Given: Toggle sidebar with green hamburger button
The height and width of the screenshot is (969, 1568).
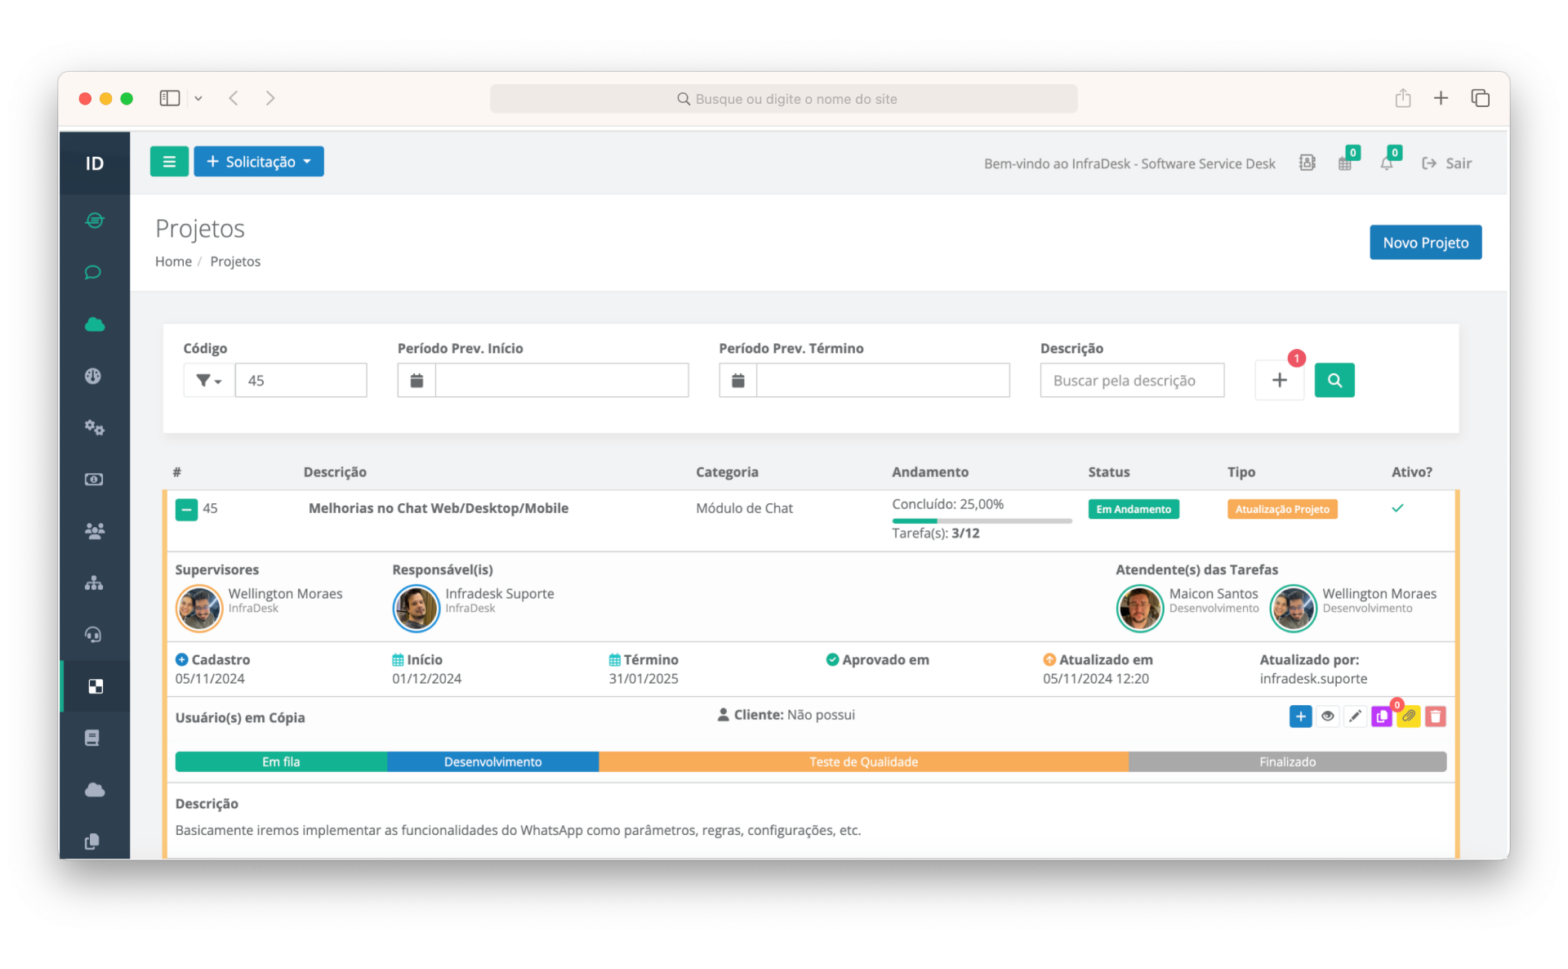Looking at the screenshot, I should [169, 161].
